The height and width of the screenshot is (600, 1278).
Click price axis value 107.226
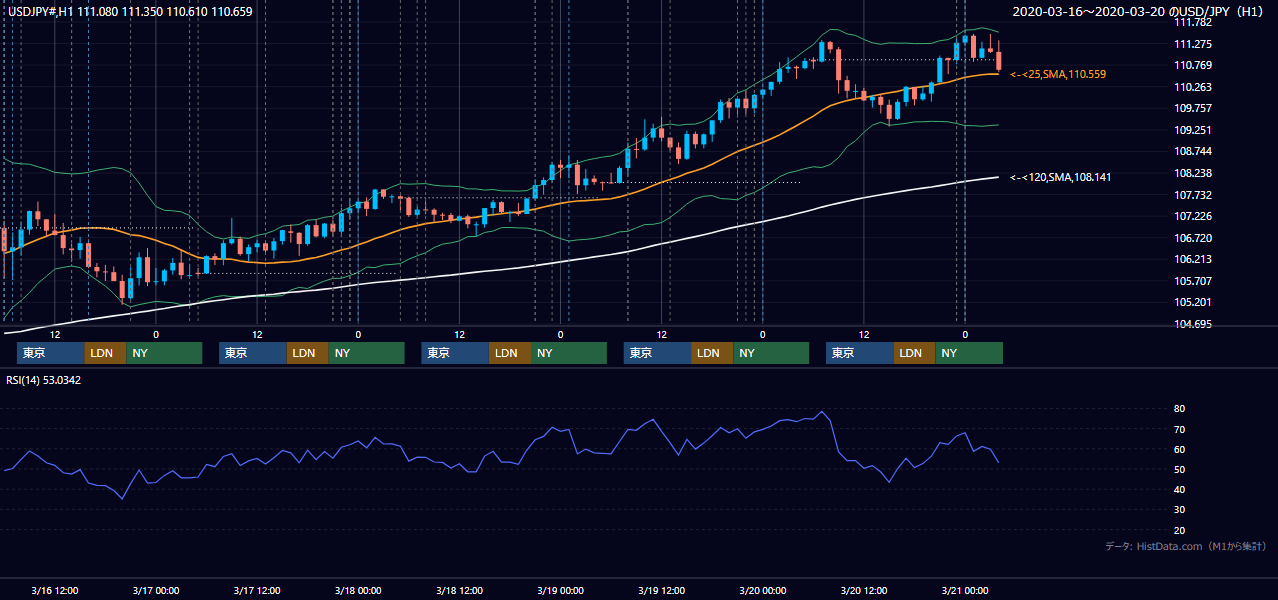[1192, 216]
